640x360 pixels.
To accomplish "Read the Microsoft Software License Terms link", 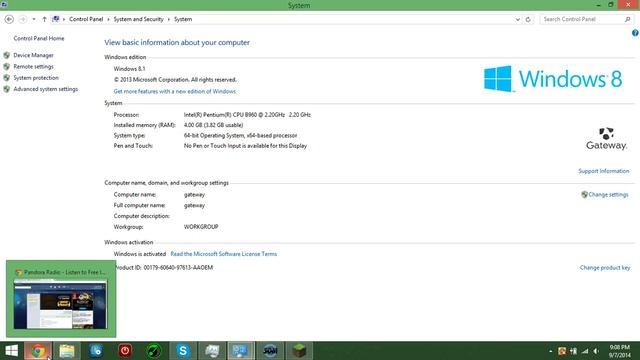I will pyautogui.click(x=224, y=254).
